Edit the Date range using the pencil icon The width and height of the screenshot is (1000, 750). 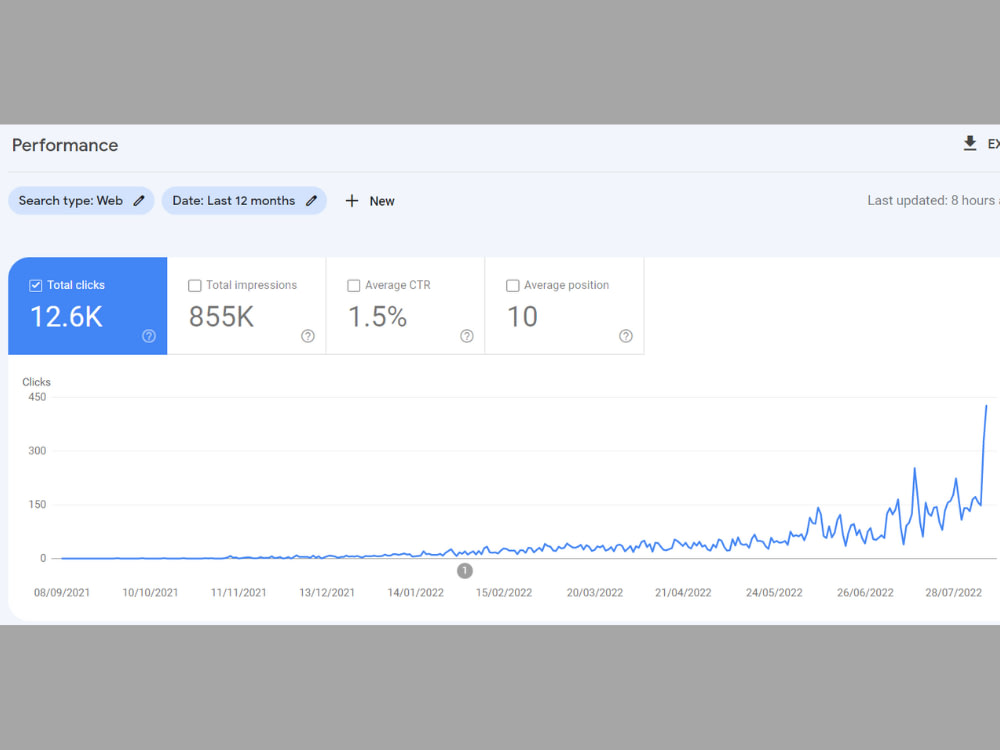click(312, 200)
